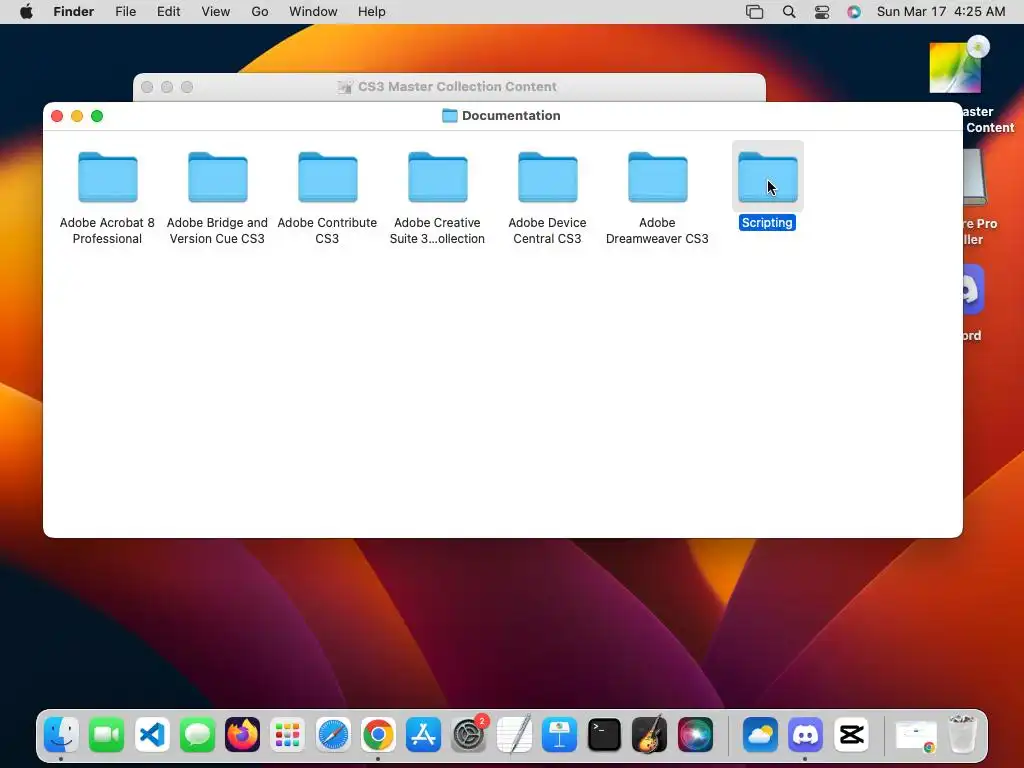The width and height of the screenshot is (1024, 768).
Task: Open Visual Studio Code from the Dock
Action: pos(152,735)
